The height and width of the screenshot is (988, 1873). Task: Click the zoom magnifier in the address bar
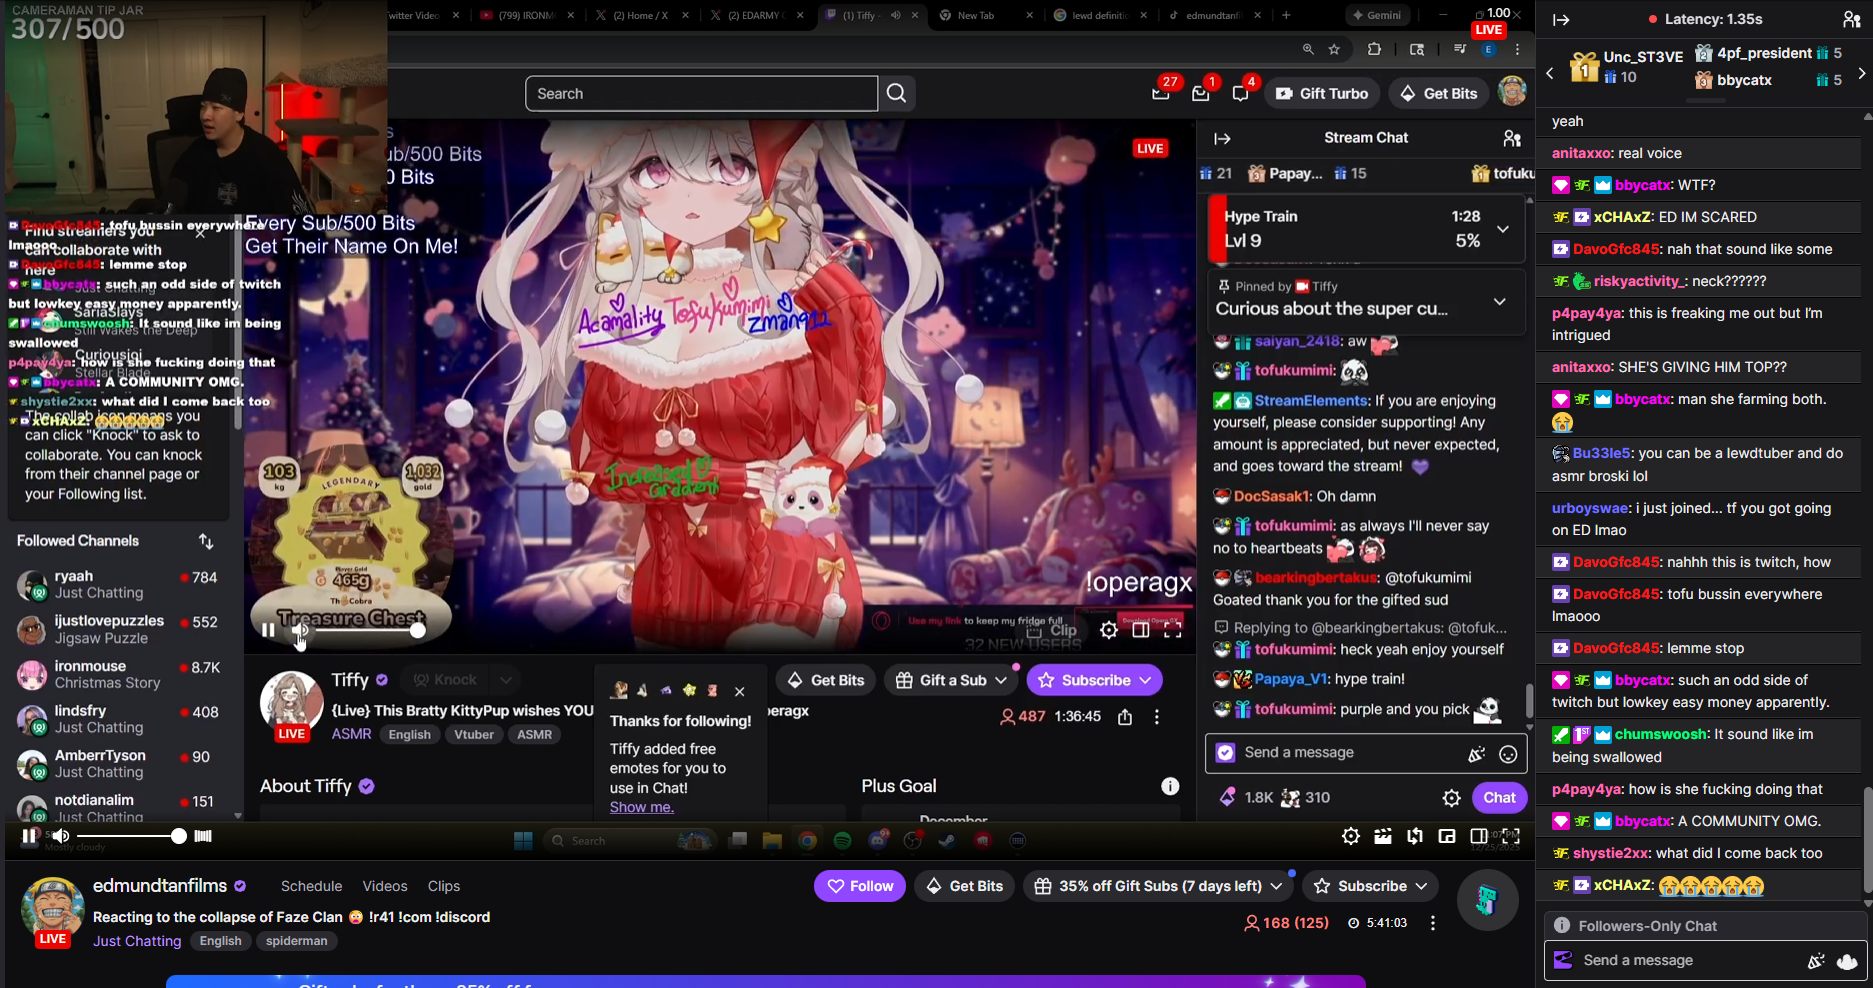click(x=1308, y=49)
